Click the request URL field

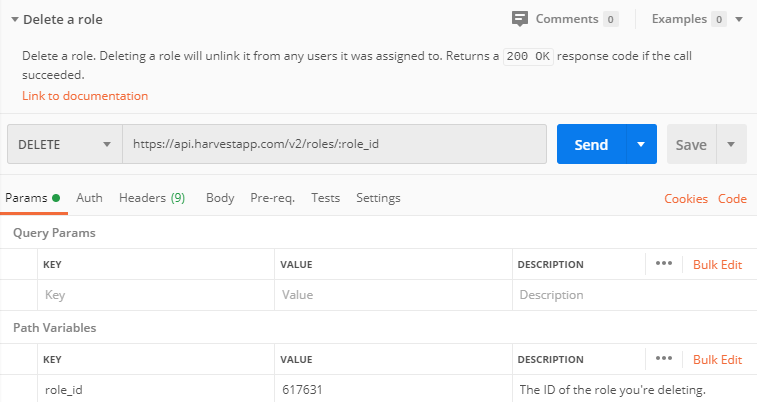pos(335,144)
